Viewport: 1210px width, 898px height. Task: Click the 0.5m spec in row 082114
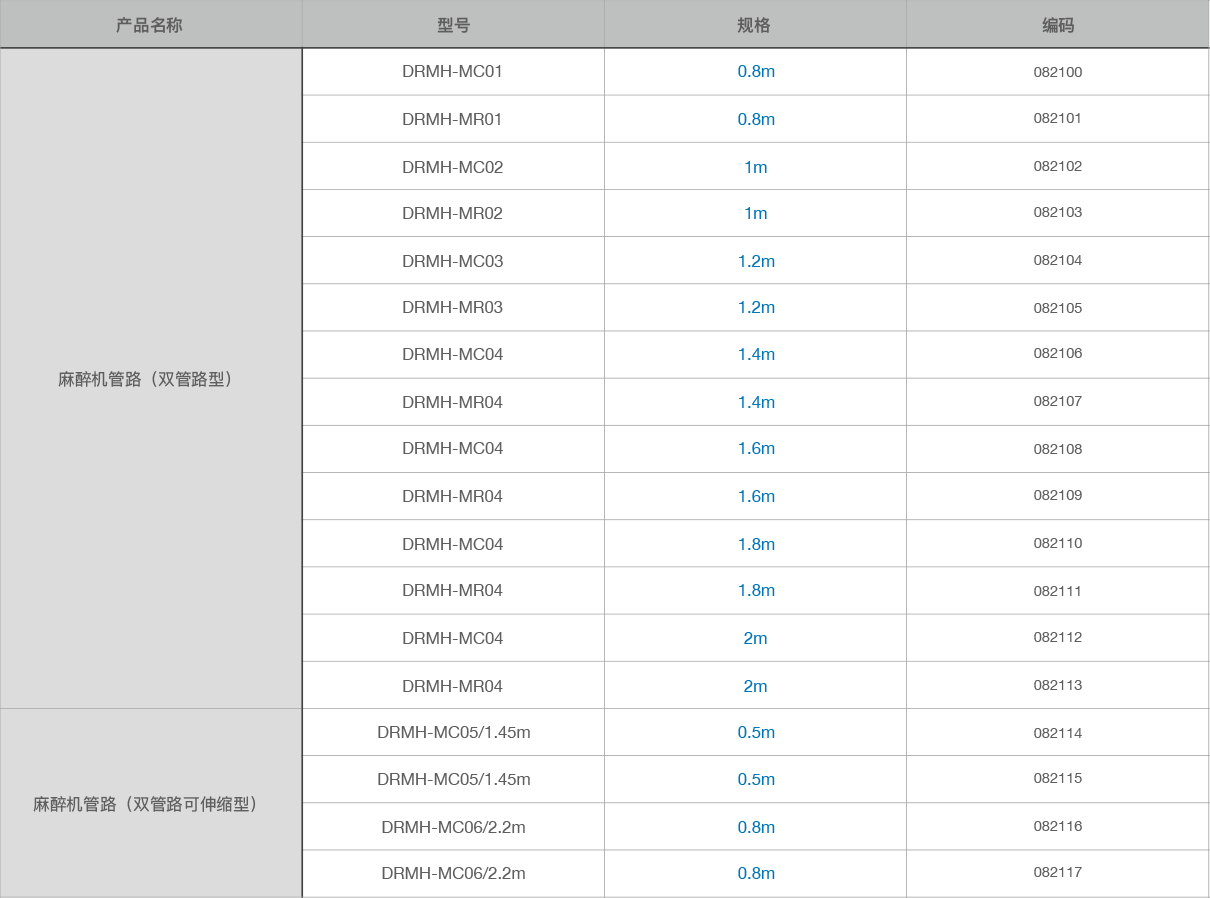[x=756, y=732]
